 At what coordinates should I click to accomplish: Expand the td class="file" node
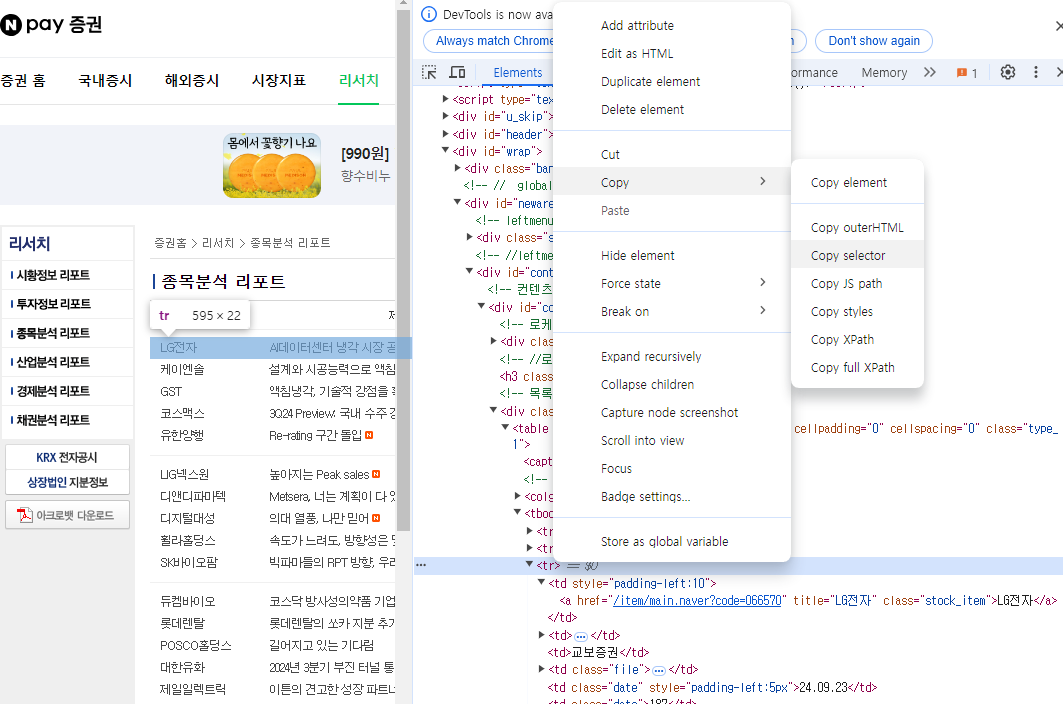[542, 669]
